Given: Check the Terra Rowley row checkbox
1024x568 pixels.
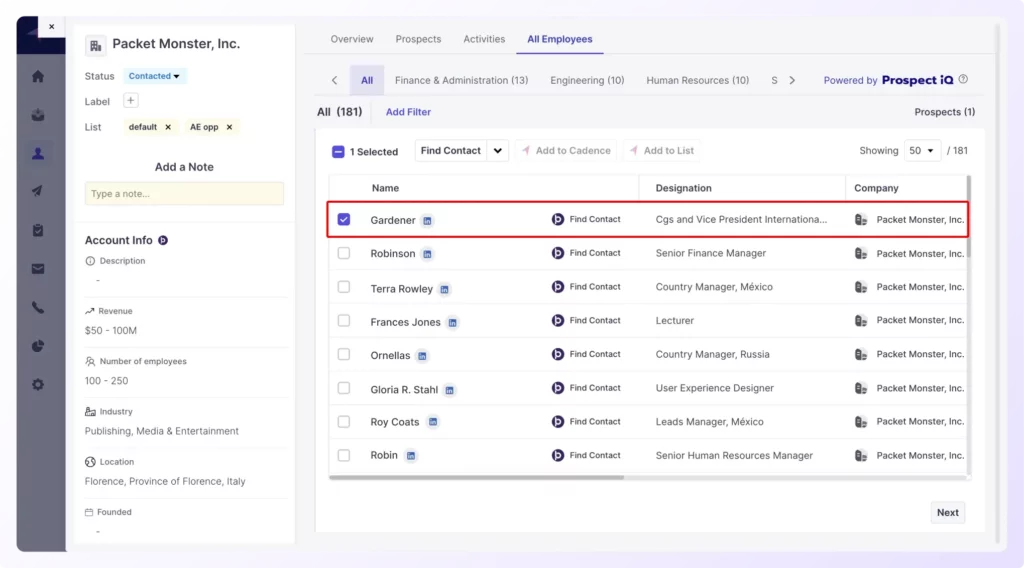Looking at the screenshot, I should tap(344, 287).
